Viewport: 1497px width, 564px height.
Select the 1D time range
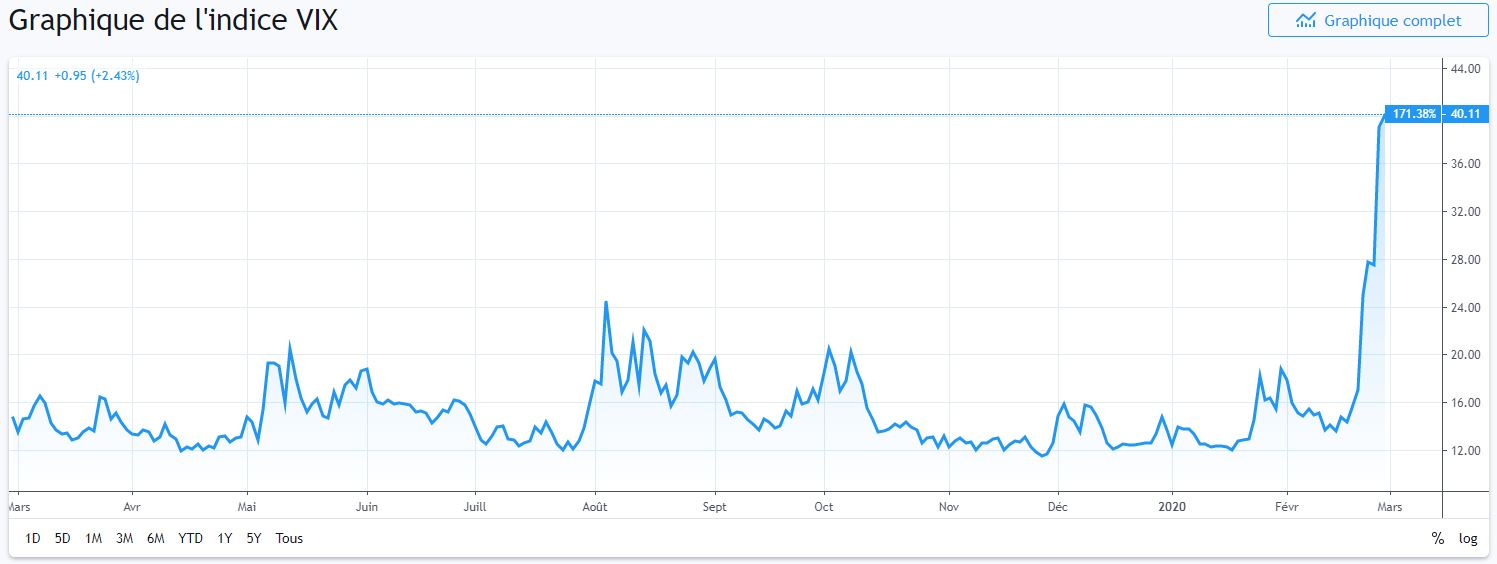pyautogui.click(x=33, y=538)
